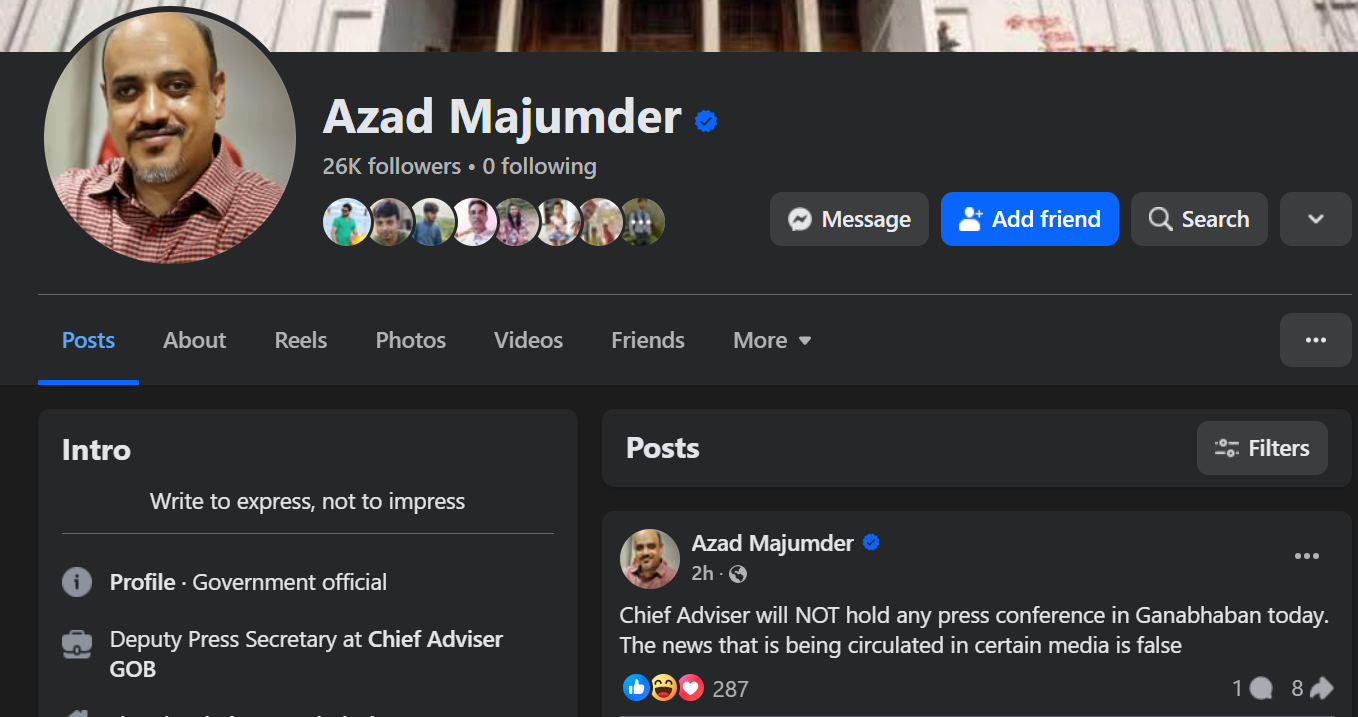Click the Love heart reaction icon
Image resolution: width=1358 pixels, height=717 pixels.
tap(691, 688)
